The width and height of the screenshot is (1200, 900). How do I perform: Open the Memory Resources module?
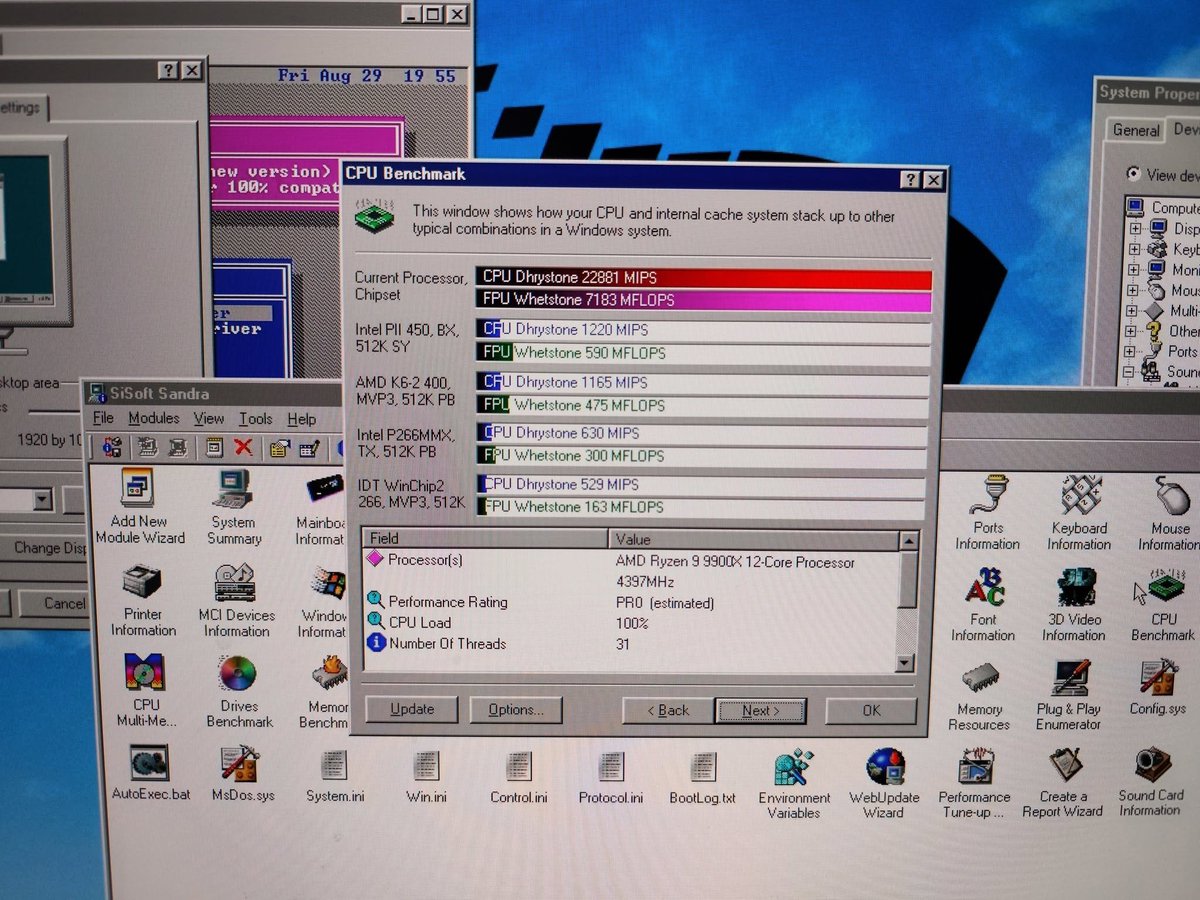(979, 695)
